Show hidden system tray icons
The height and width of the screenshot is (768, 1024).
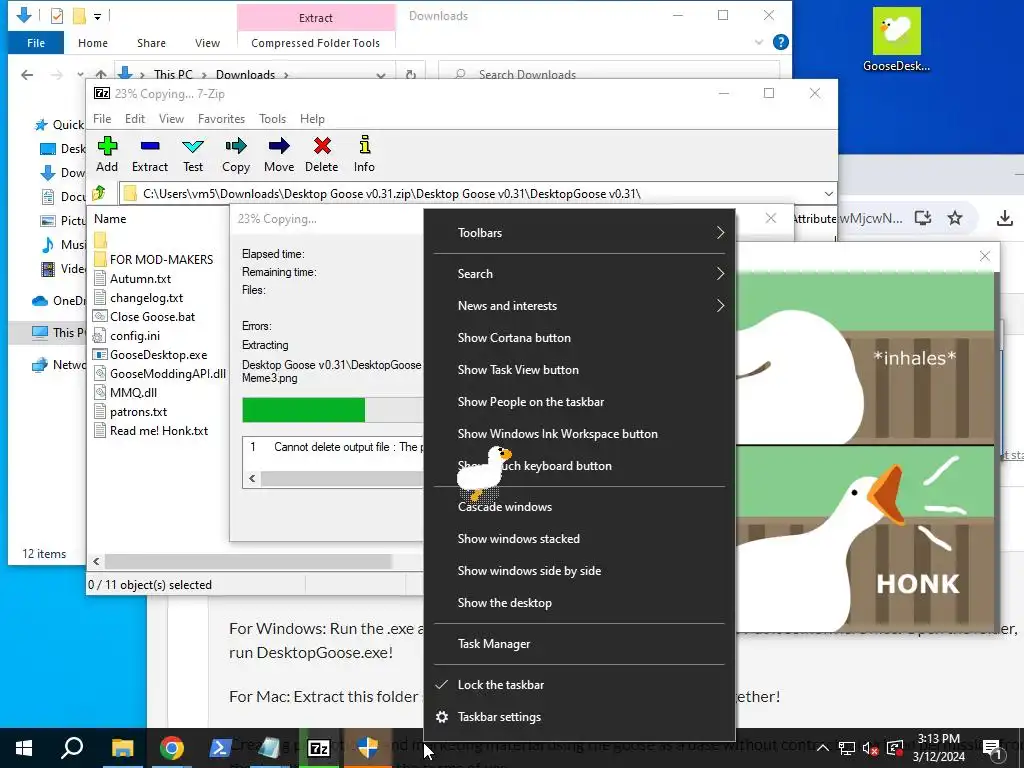823,748
